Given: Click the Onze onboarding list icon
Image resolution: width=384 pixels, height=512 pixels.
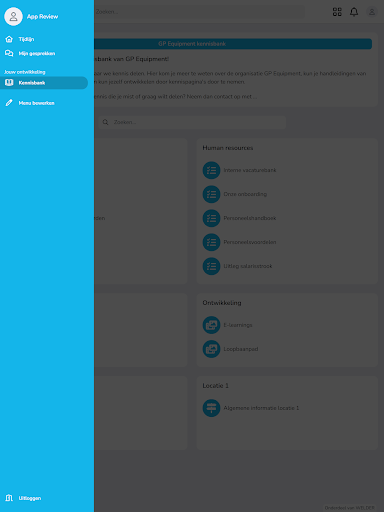Looking at the screenshot, I should [x=211, y=194].
